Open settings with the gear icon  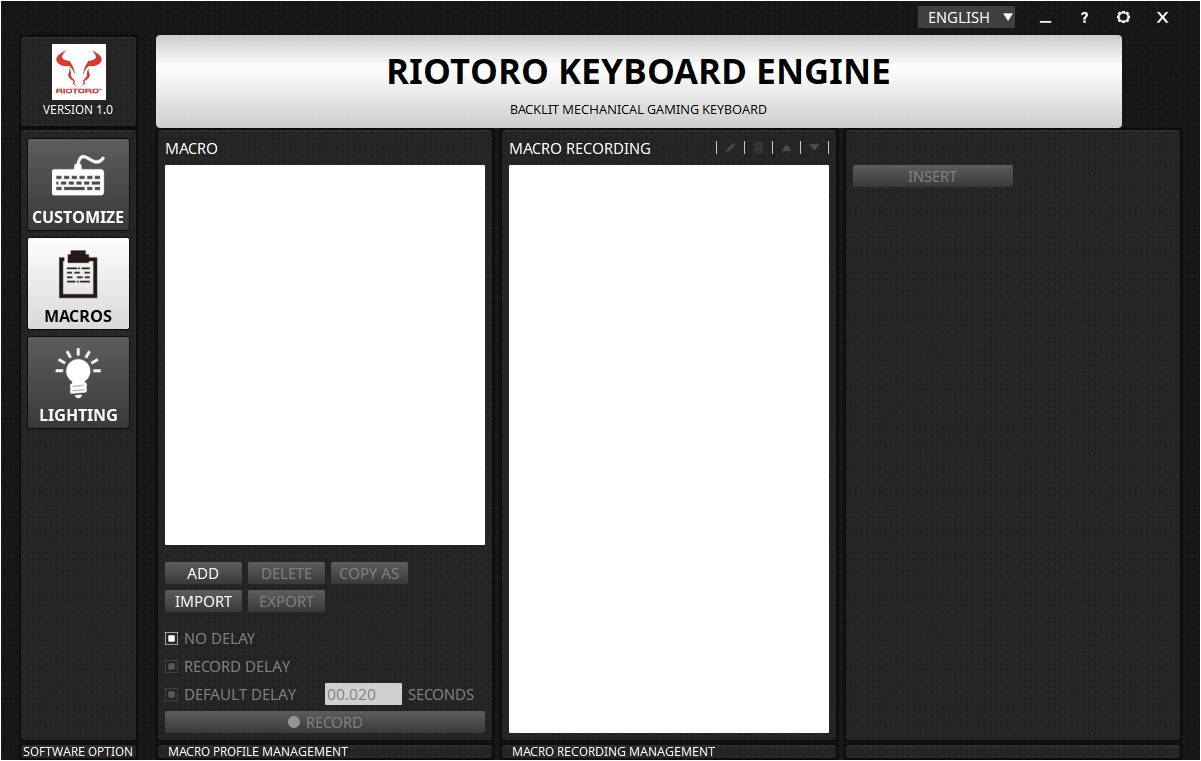click(1123, 18)
